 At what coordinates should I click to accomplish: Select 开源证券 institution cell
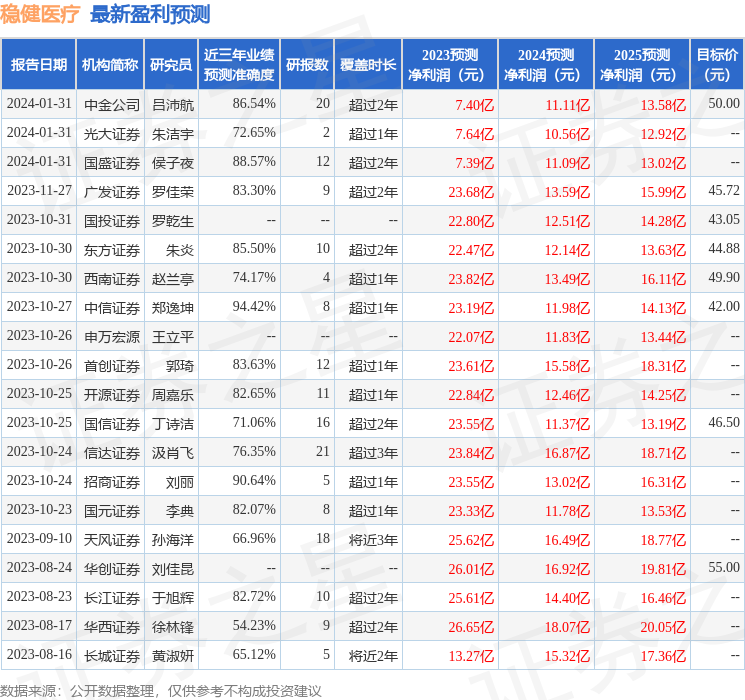(x=112, y=394)
